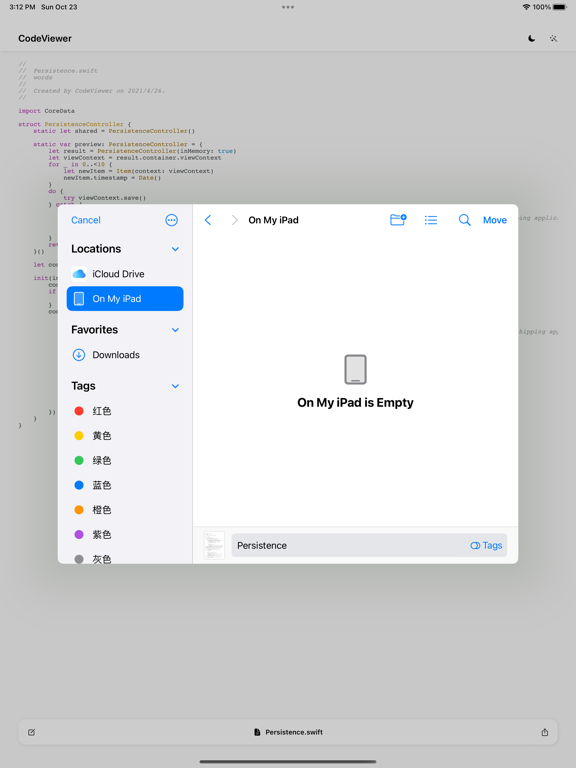The image size is (576, 768).
Task: Open the ellipsis more options circle
Action: click(x=171, y=220)
